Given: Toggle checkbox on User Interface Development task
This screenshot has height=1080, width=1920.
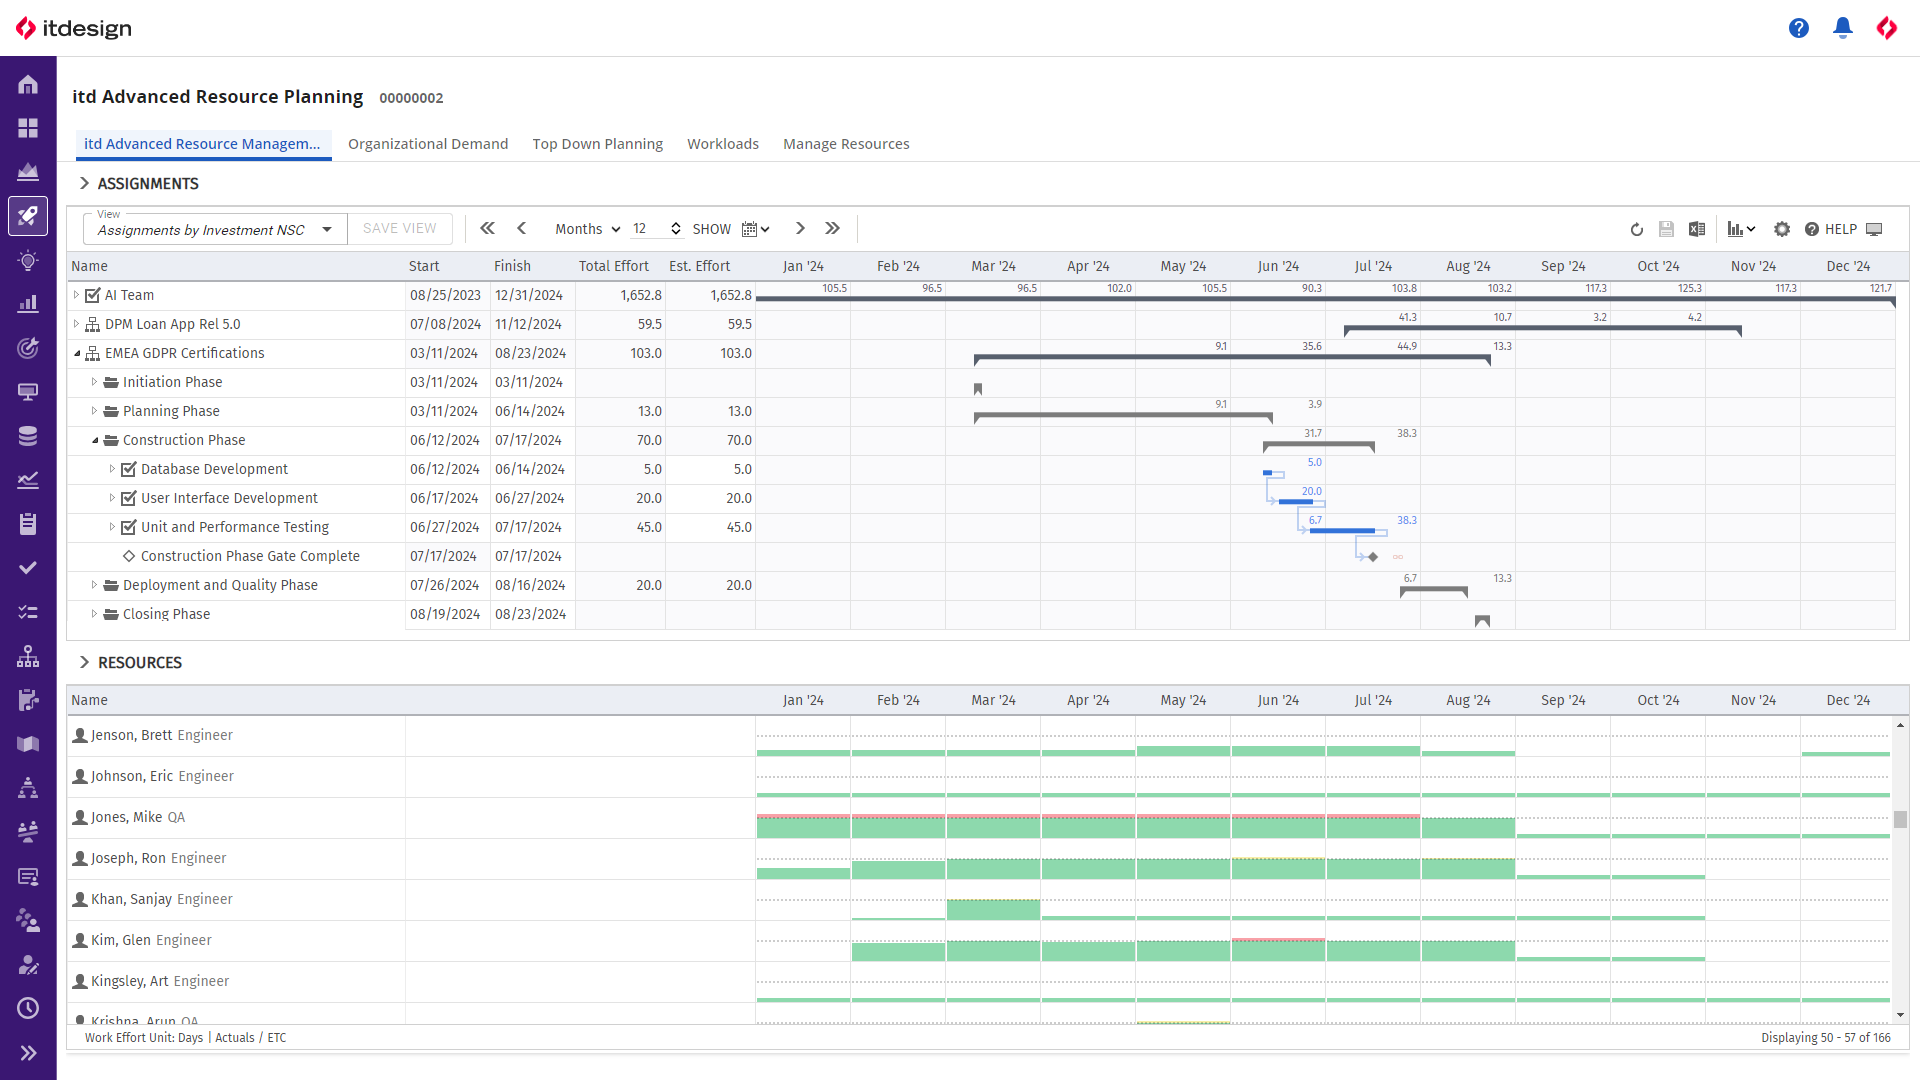Looking at the screenshot, I should [129, 497].
